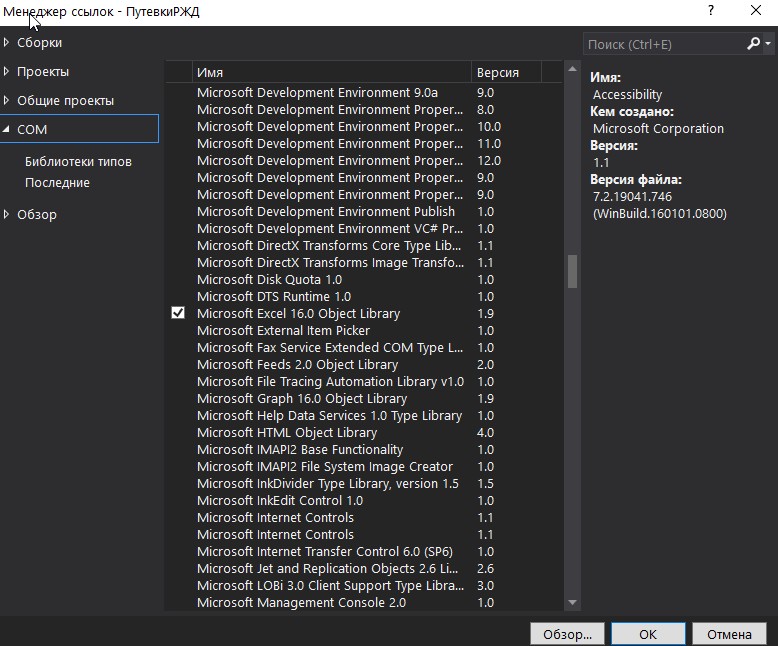
Task: Open the help question mark button
Action: click(x=711, y=11)
